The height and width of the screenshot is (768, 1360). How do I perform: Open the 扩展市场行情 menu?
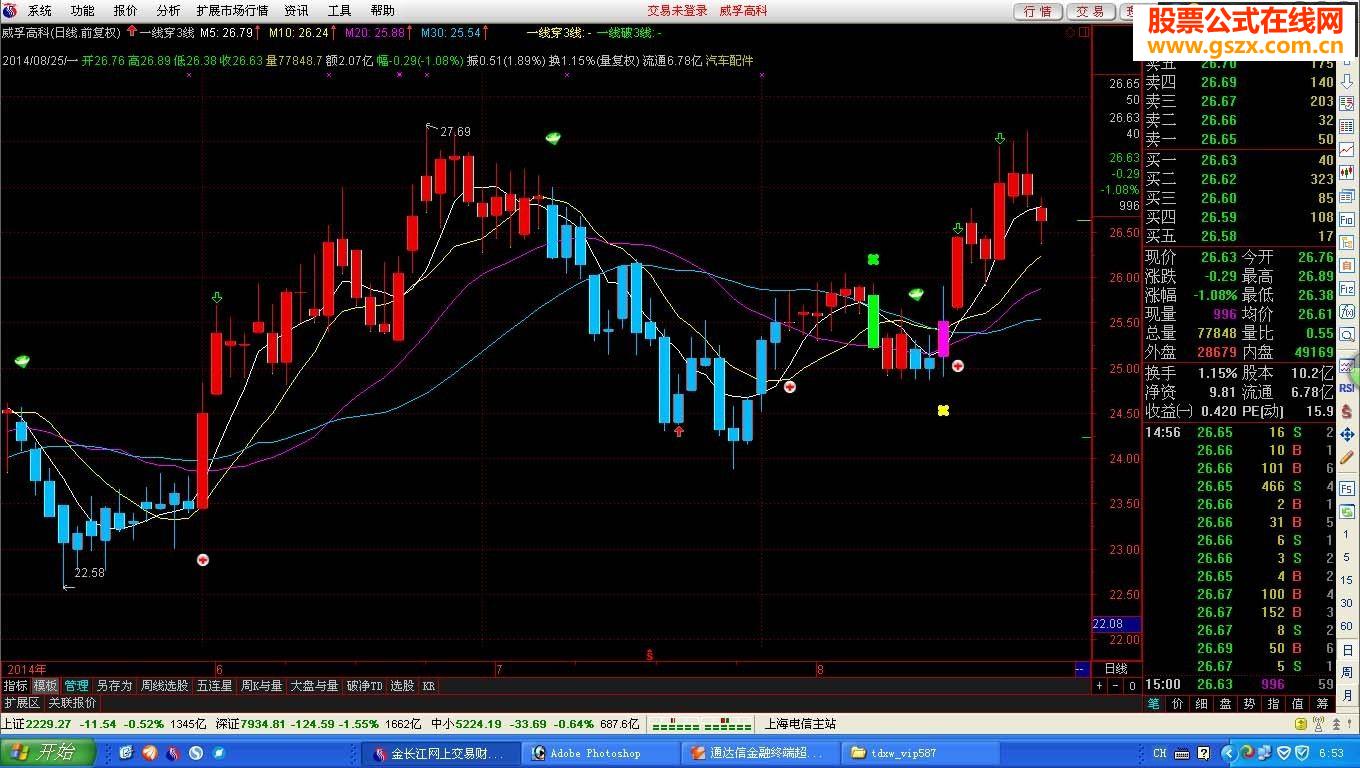232,10
